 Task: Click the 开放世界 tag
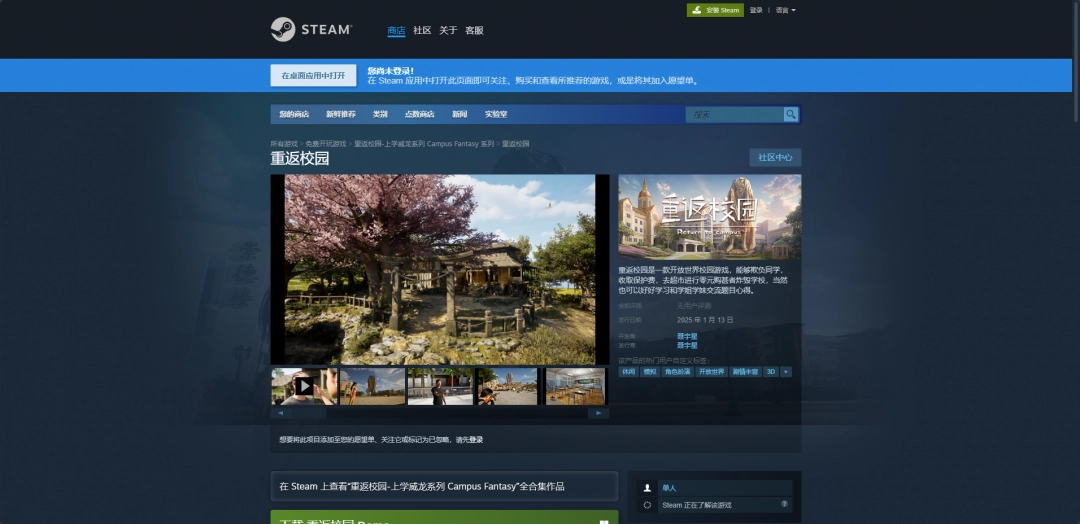[711, 371]
